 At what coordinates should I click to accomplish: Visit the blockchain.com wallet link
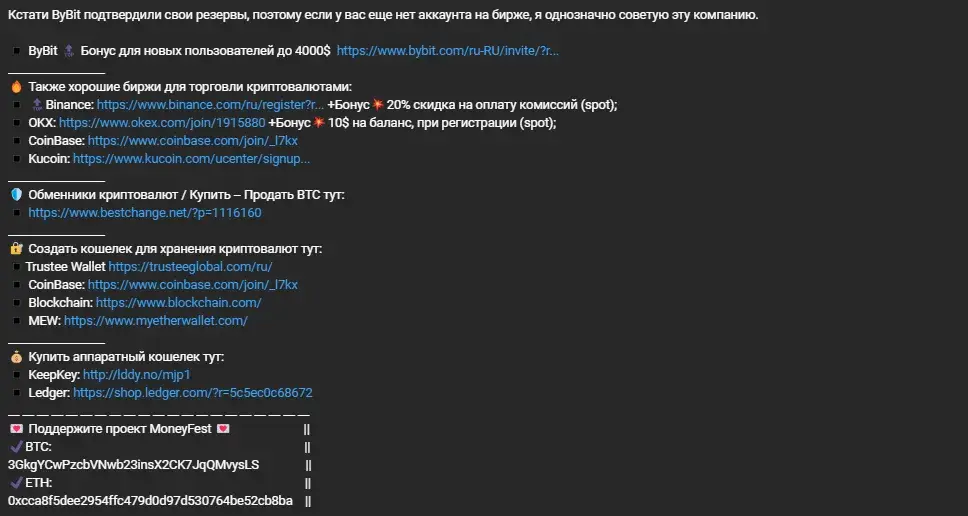pyautogui.click(x=178, y=303)
